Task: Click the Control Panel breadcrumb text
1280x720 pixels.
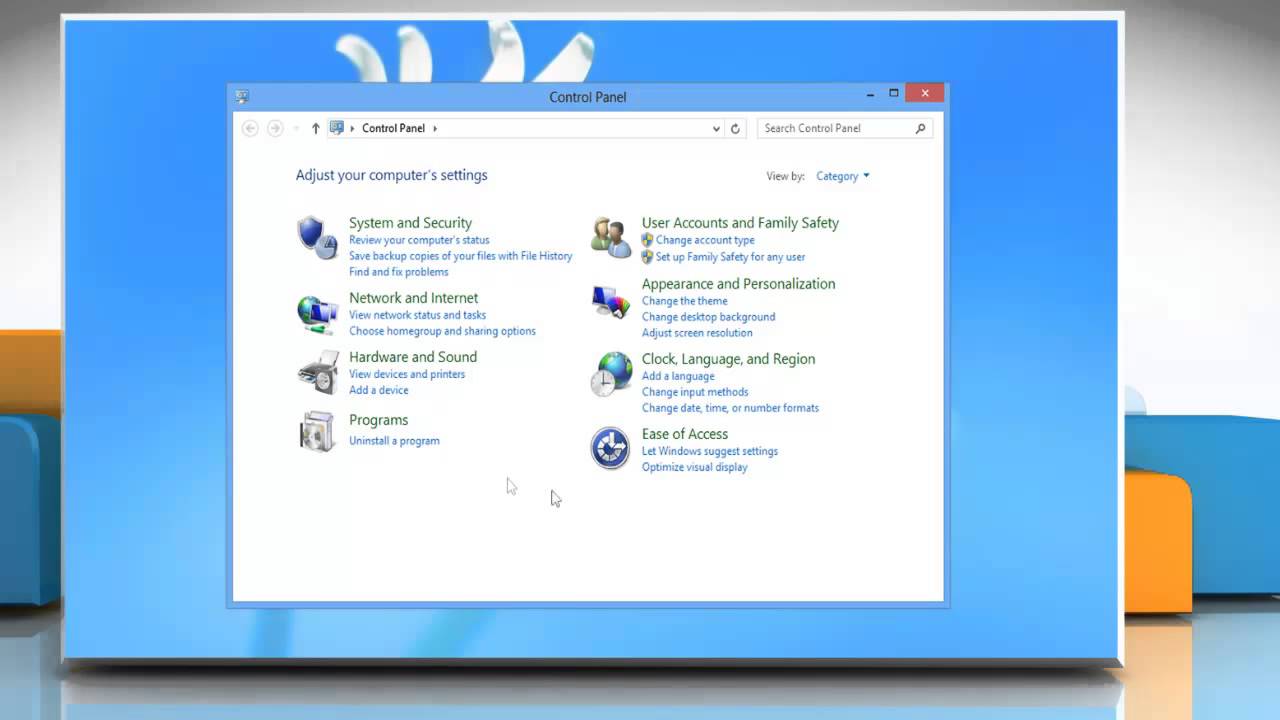Action: (x=393, y=128)
